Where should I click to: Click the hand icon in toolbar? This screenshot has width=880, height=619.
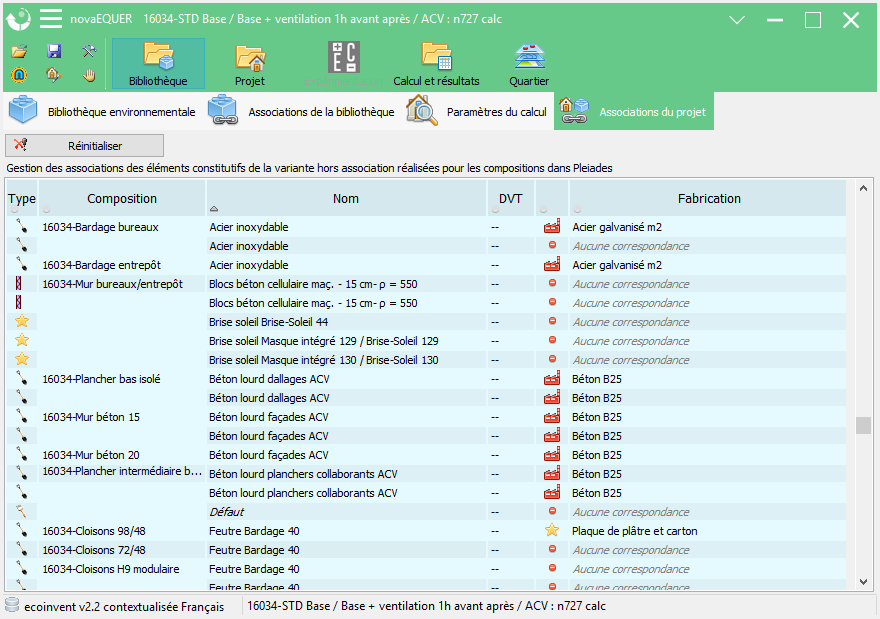point(89,75)
